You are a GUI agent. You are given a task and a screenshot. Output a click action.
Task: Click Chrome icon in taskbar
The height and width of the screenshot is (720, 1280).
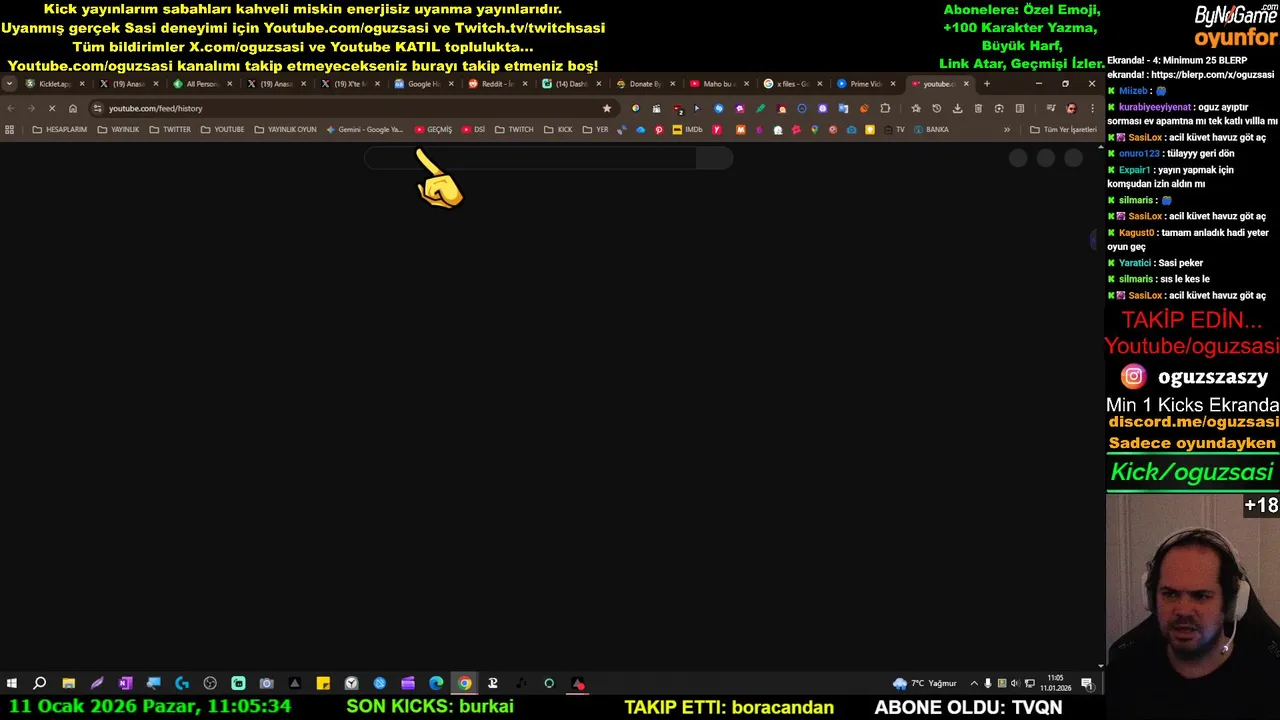click(465, 683)
